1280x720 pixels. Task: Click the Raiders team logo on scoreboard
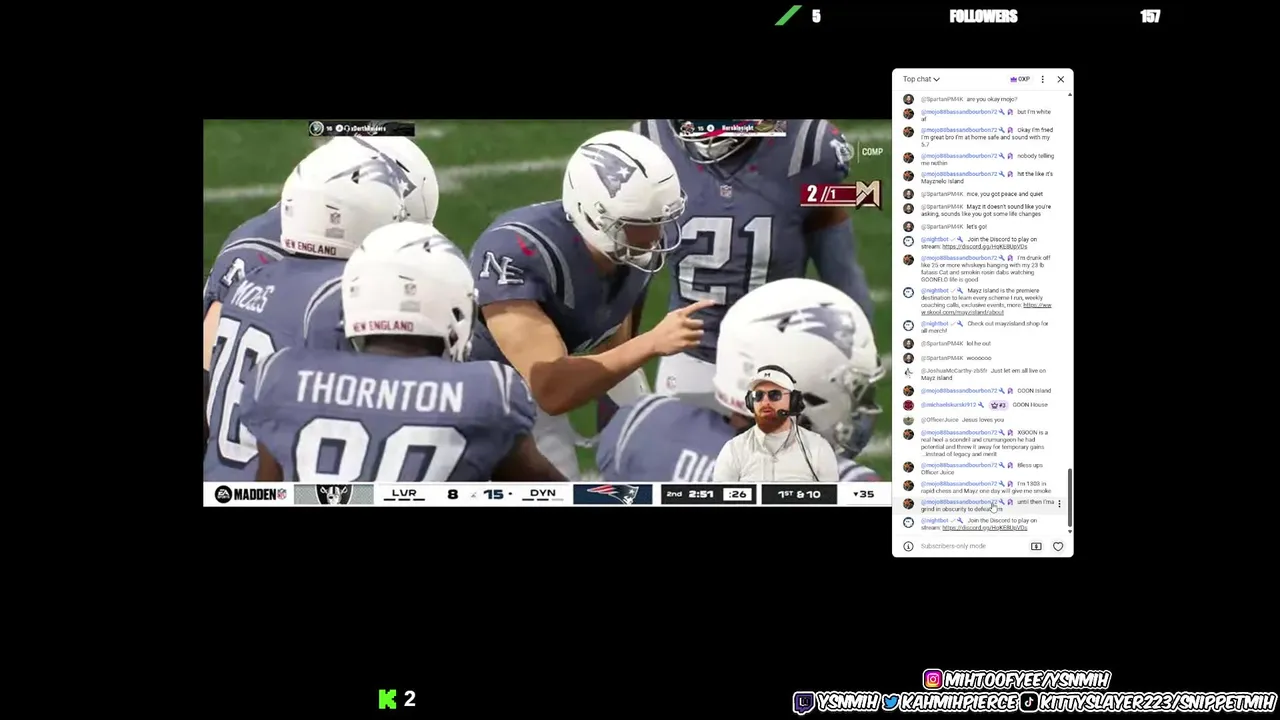click(x=333, y=494)
